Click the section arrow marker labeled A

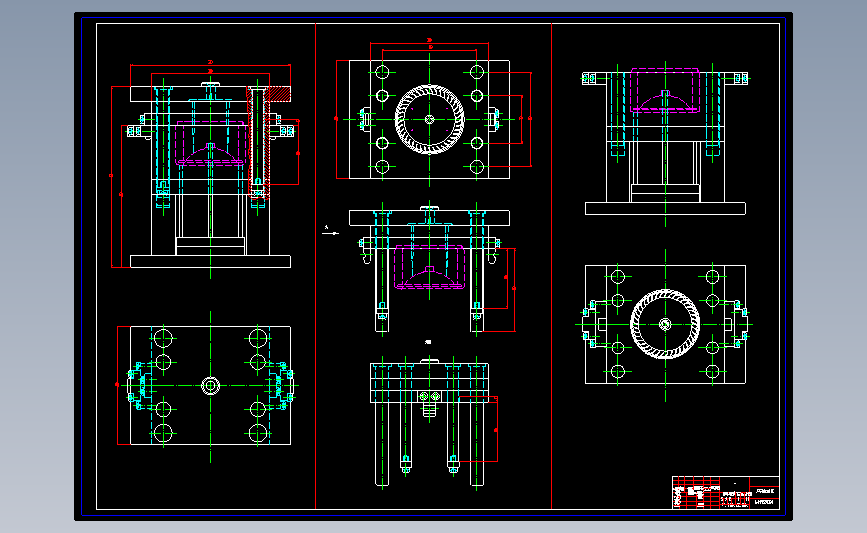(x=330, y=231)
